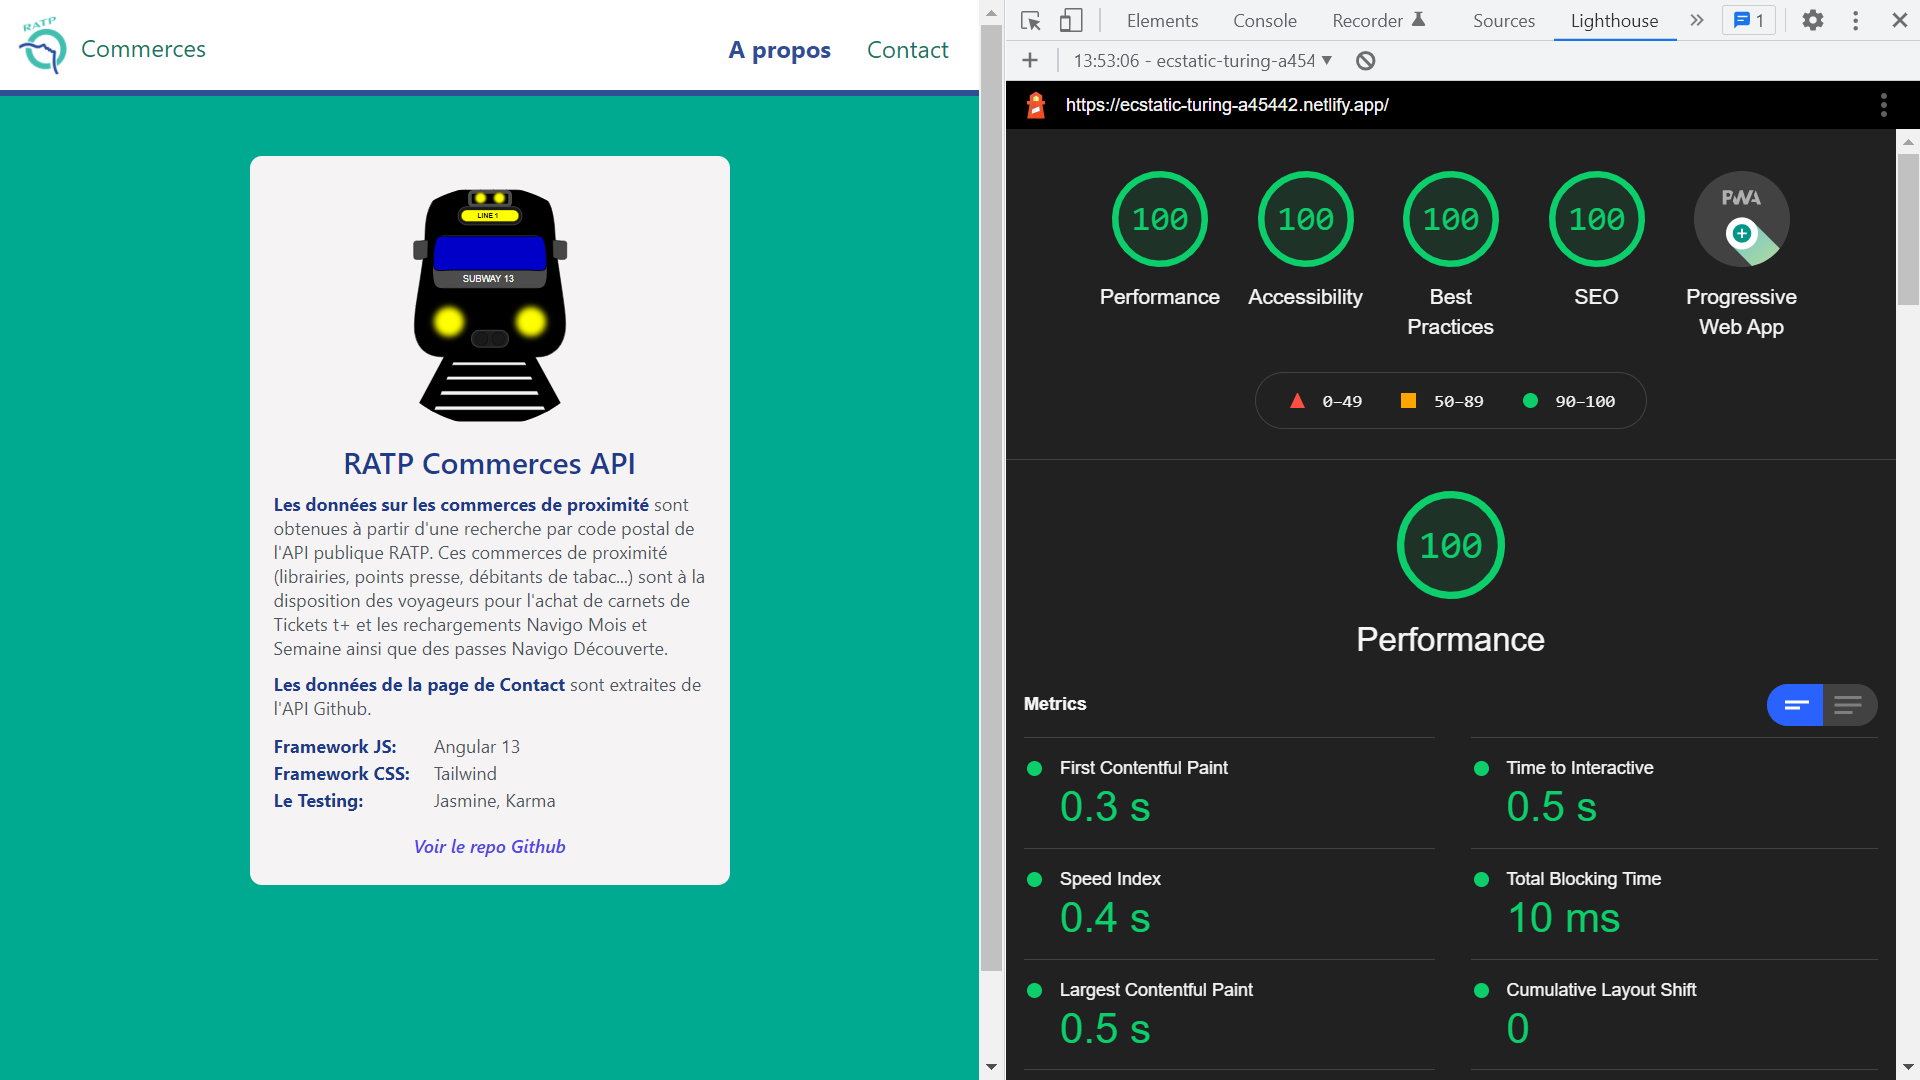Screen dimensions: 1920x1080
Task: Select the Lighthouse tab
Action: coord(1614,20)
